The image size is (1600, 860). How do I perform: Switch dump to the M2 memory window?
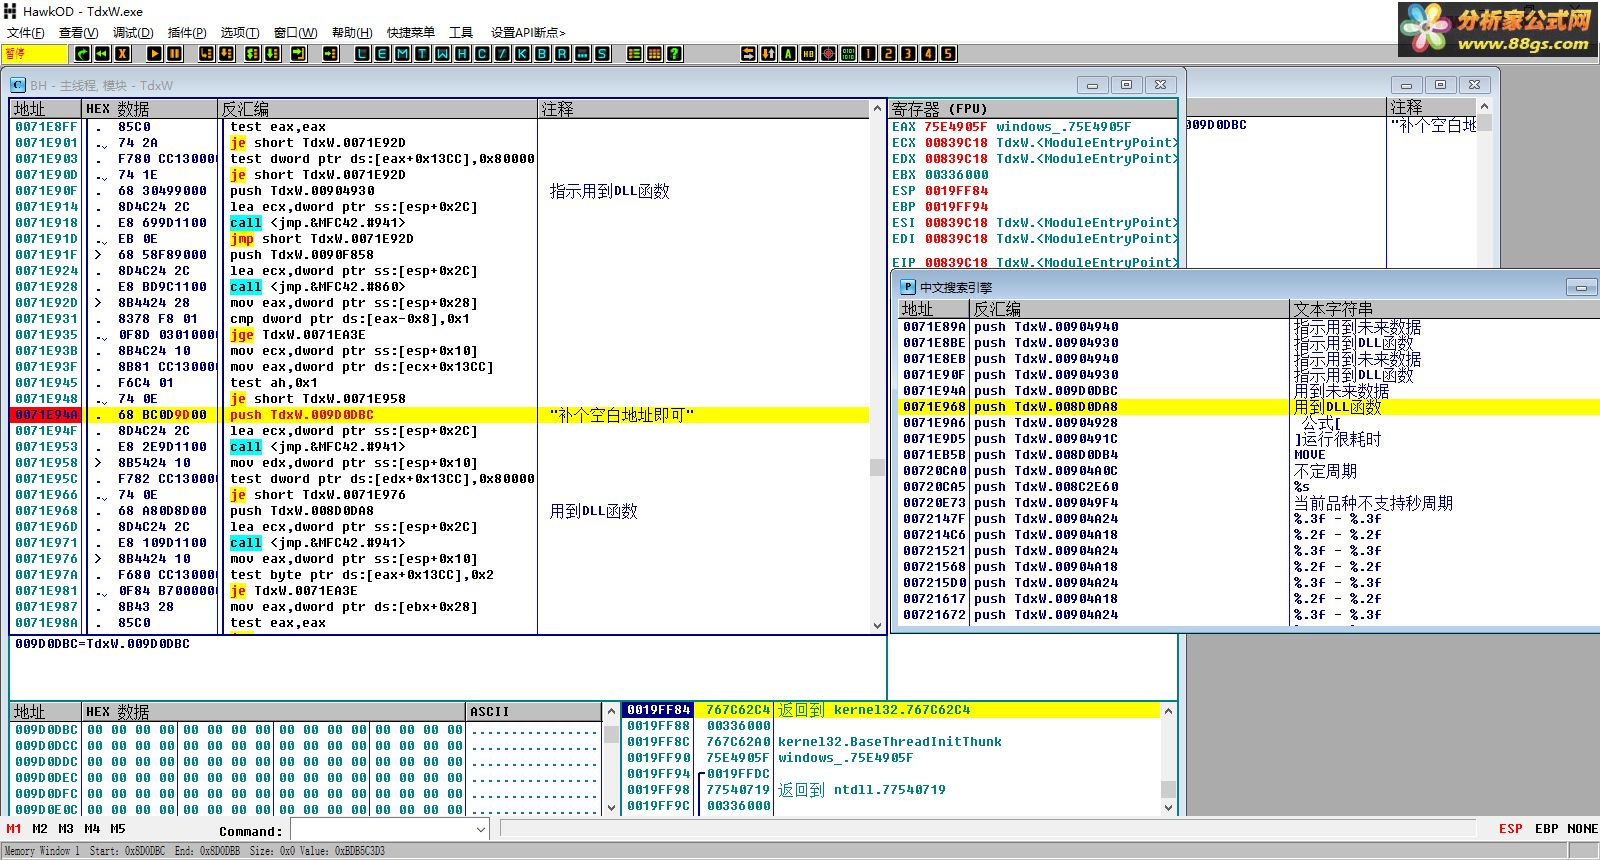pos(40,829)
